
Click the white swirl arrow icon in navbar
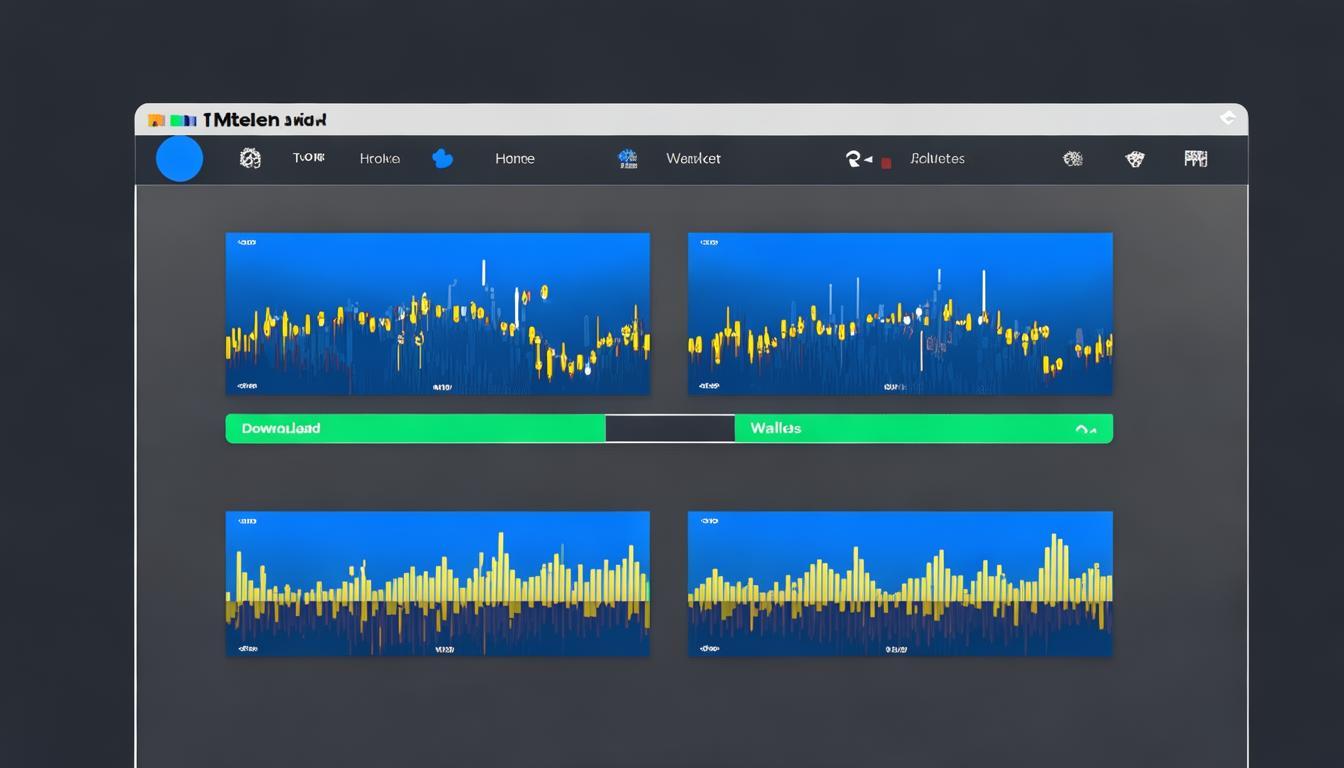pyautogui.click(x=856, y=158)
